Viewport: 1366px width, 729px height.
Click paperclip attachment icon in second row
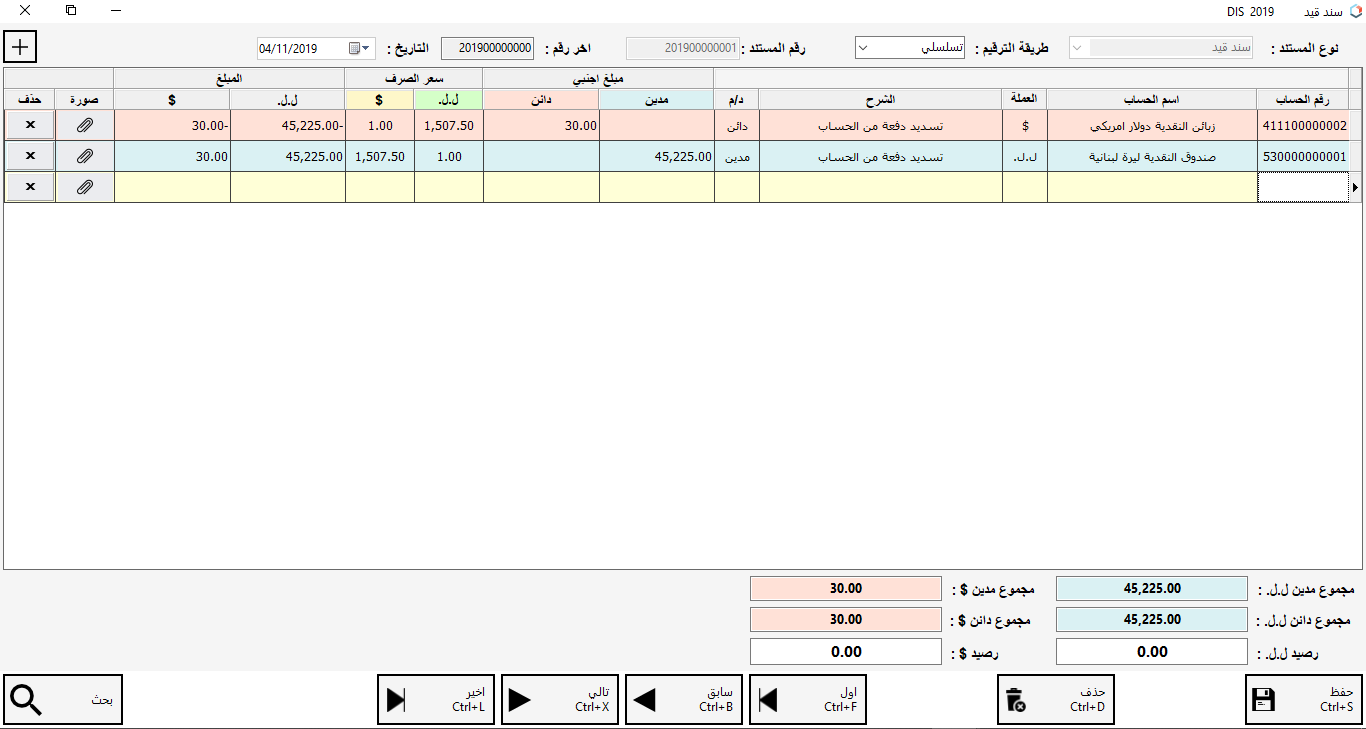(85, 156)
